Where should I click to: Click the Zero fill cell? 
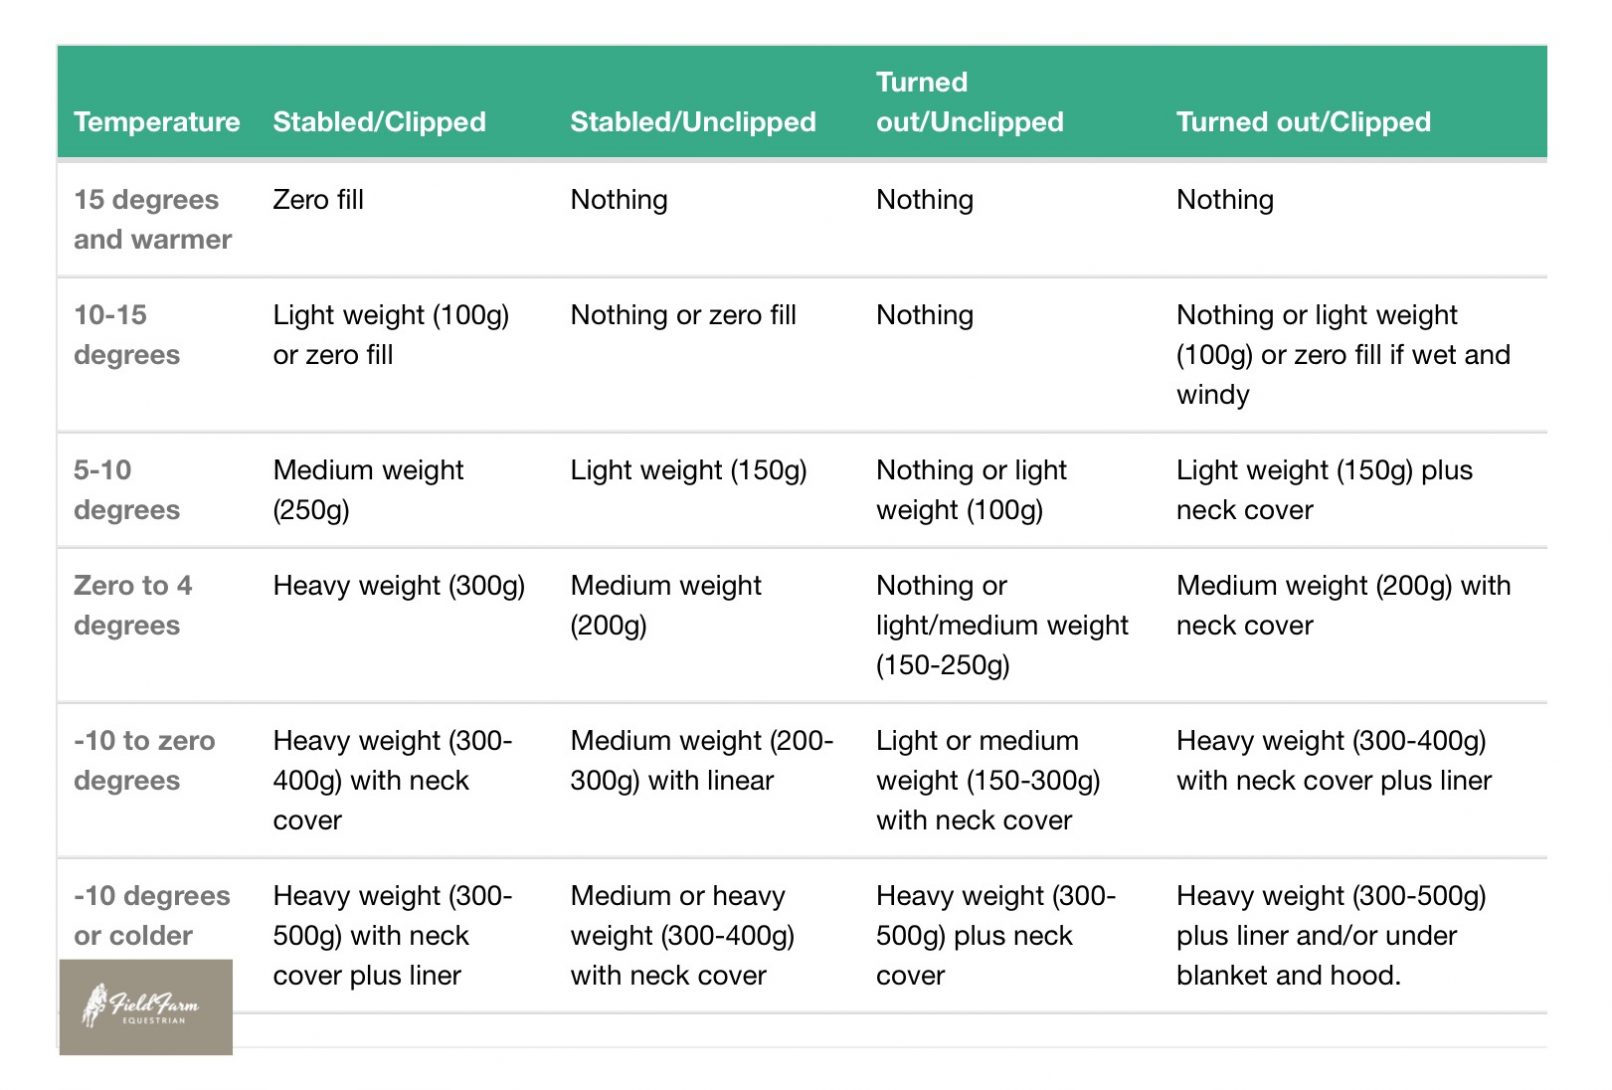pyautogui.click(x=318, y=199)
